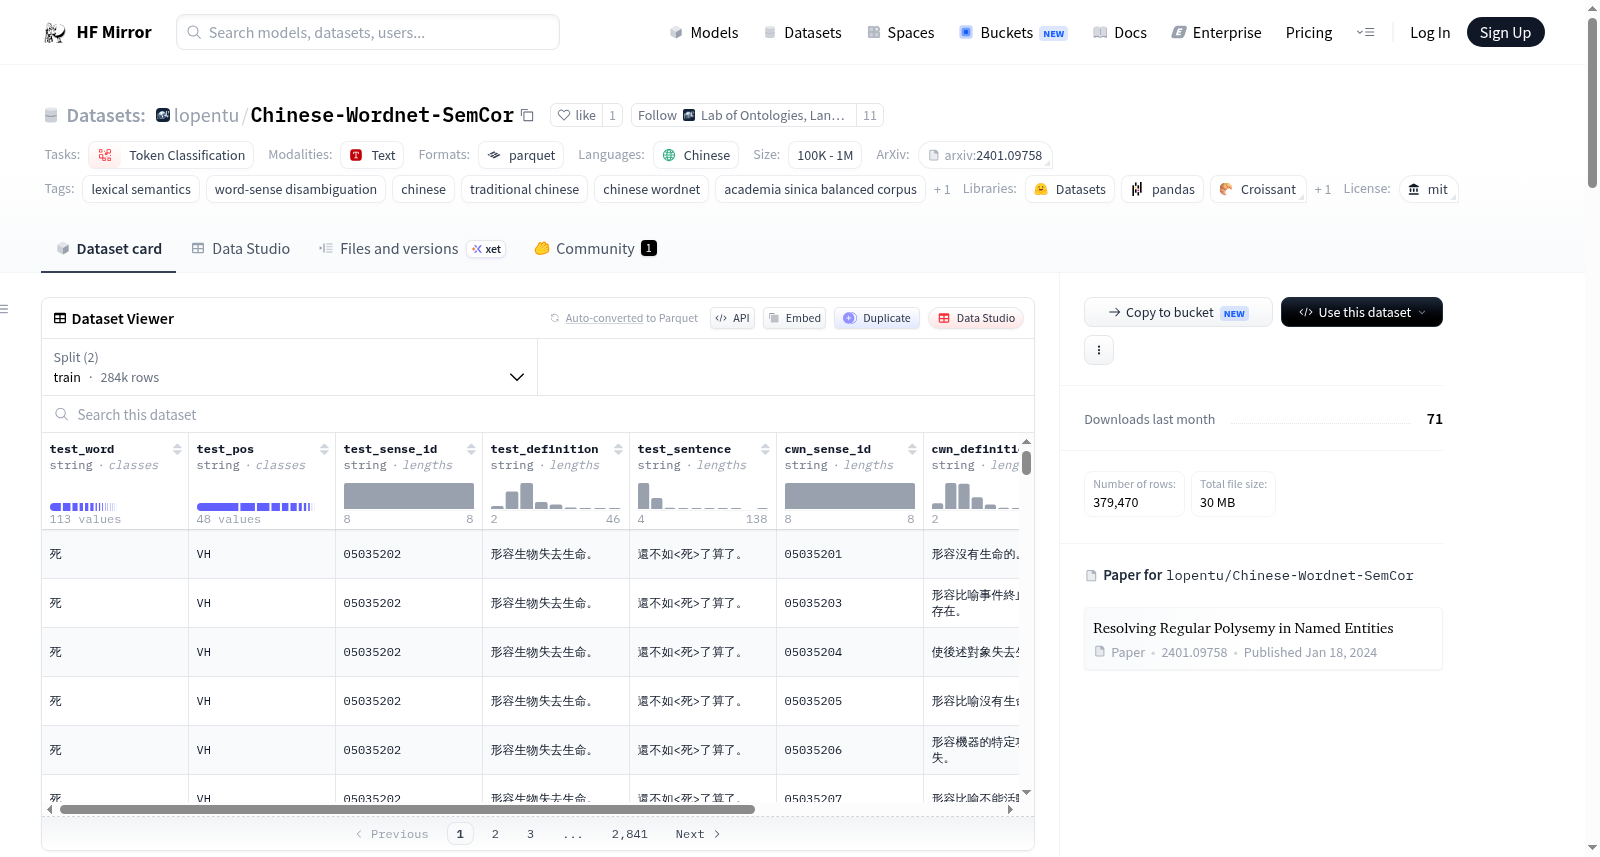Click the more options three-dot button
Image resolution: width=1600 pixels, height=857 pixels.
1099,350
